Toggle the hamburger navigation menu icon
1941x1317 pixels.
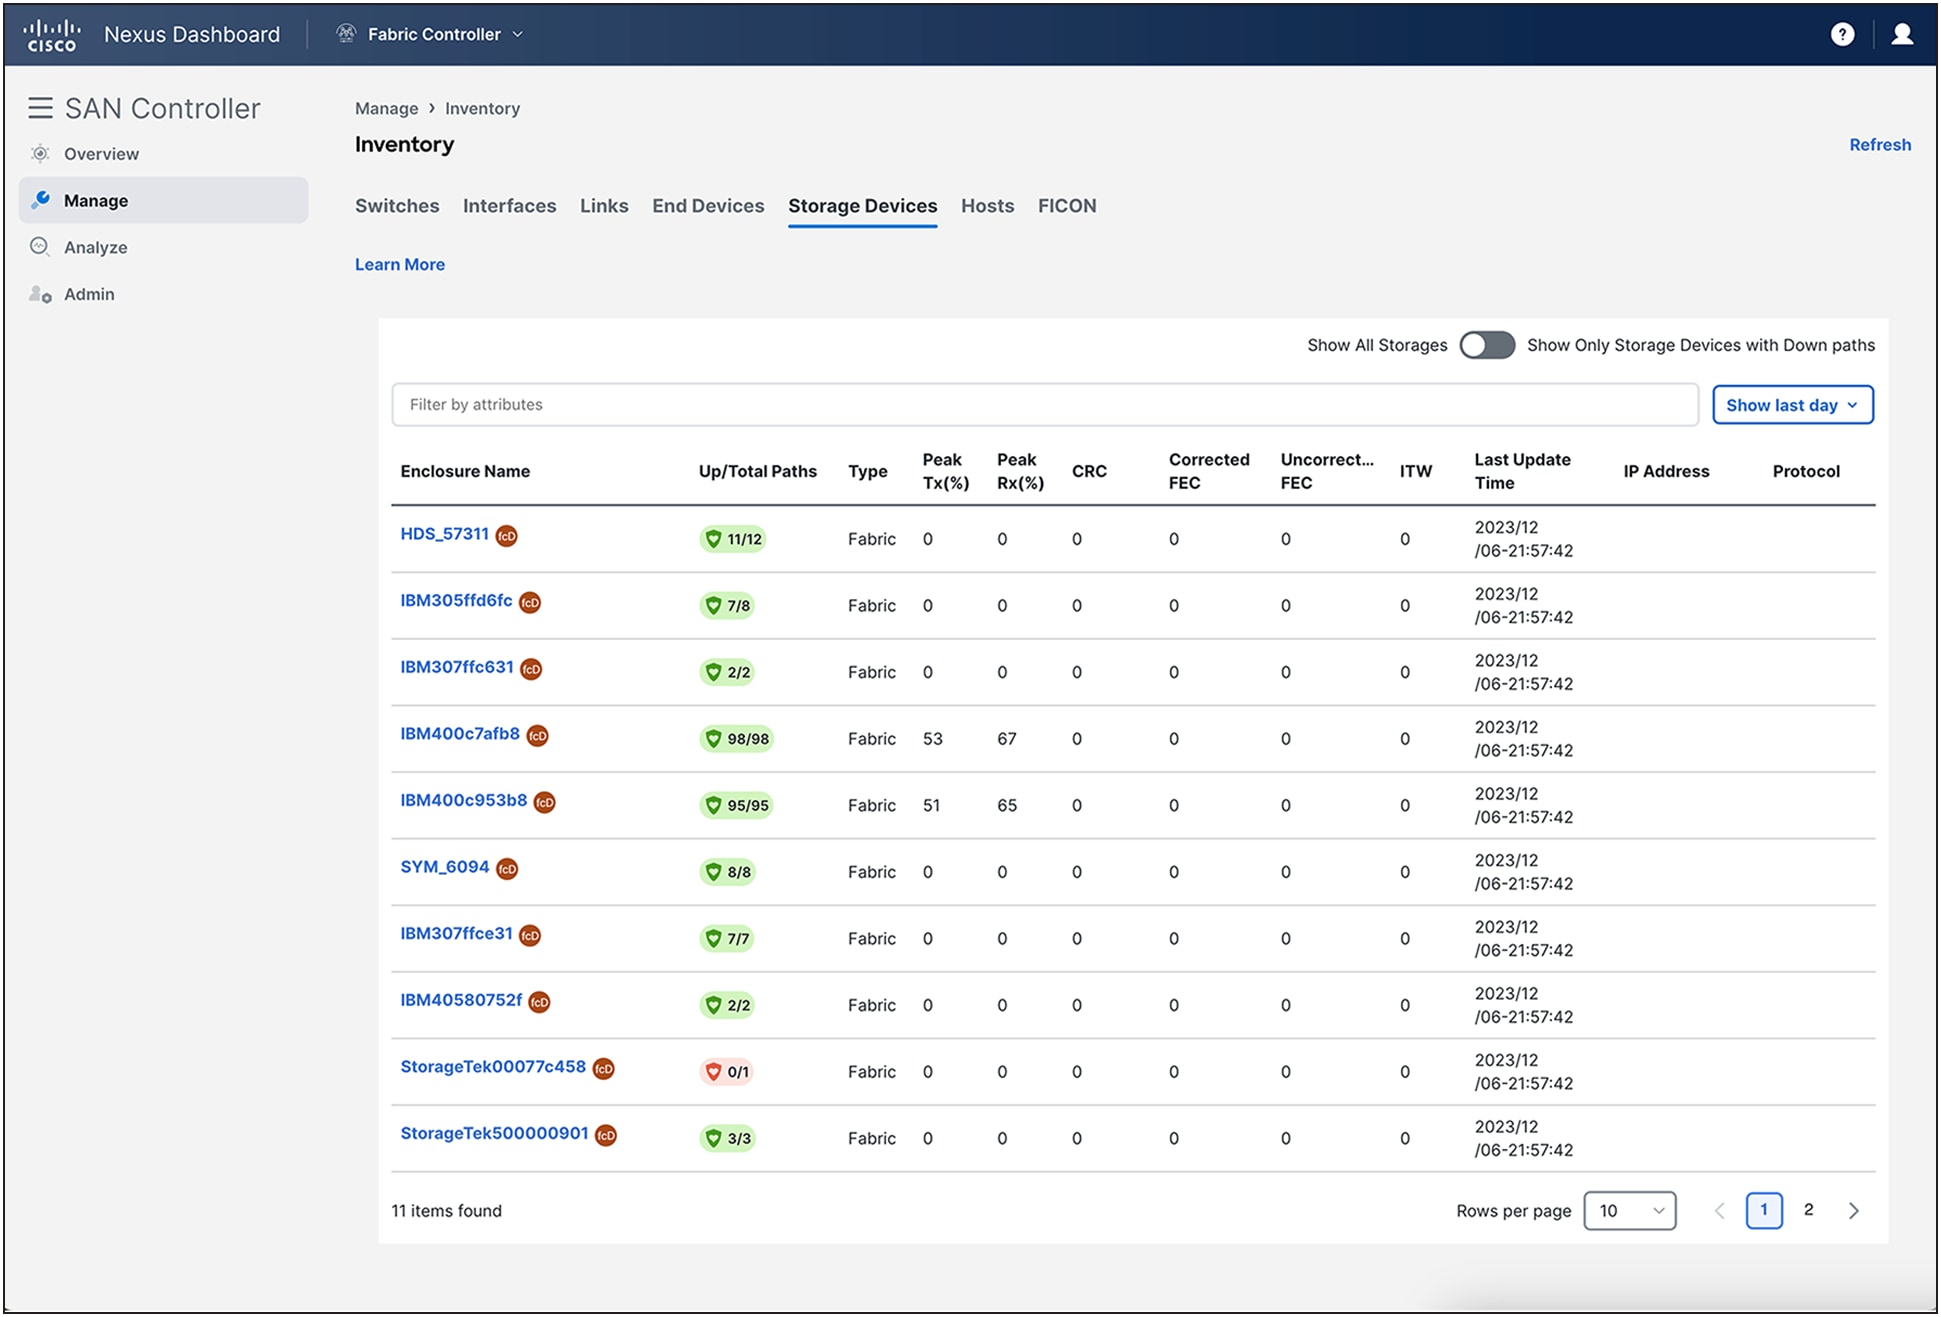click(x=40, y=108)
